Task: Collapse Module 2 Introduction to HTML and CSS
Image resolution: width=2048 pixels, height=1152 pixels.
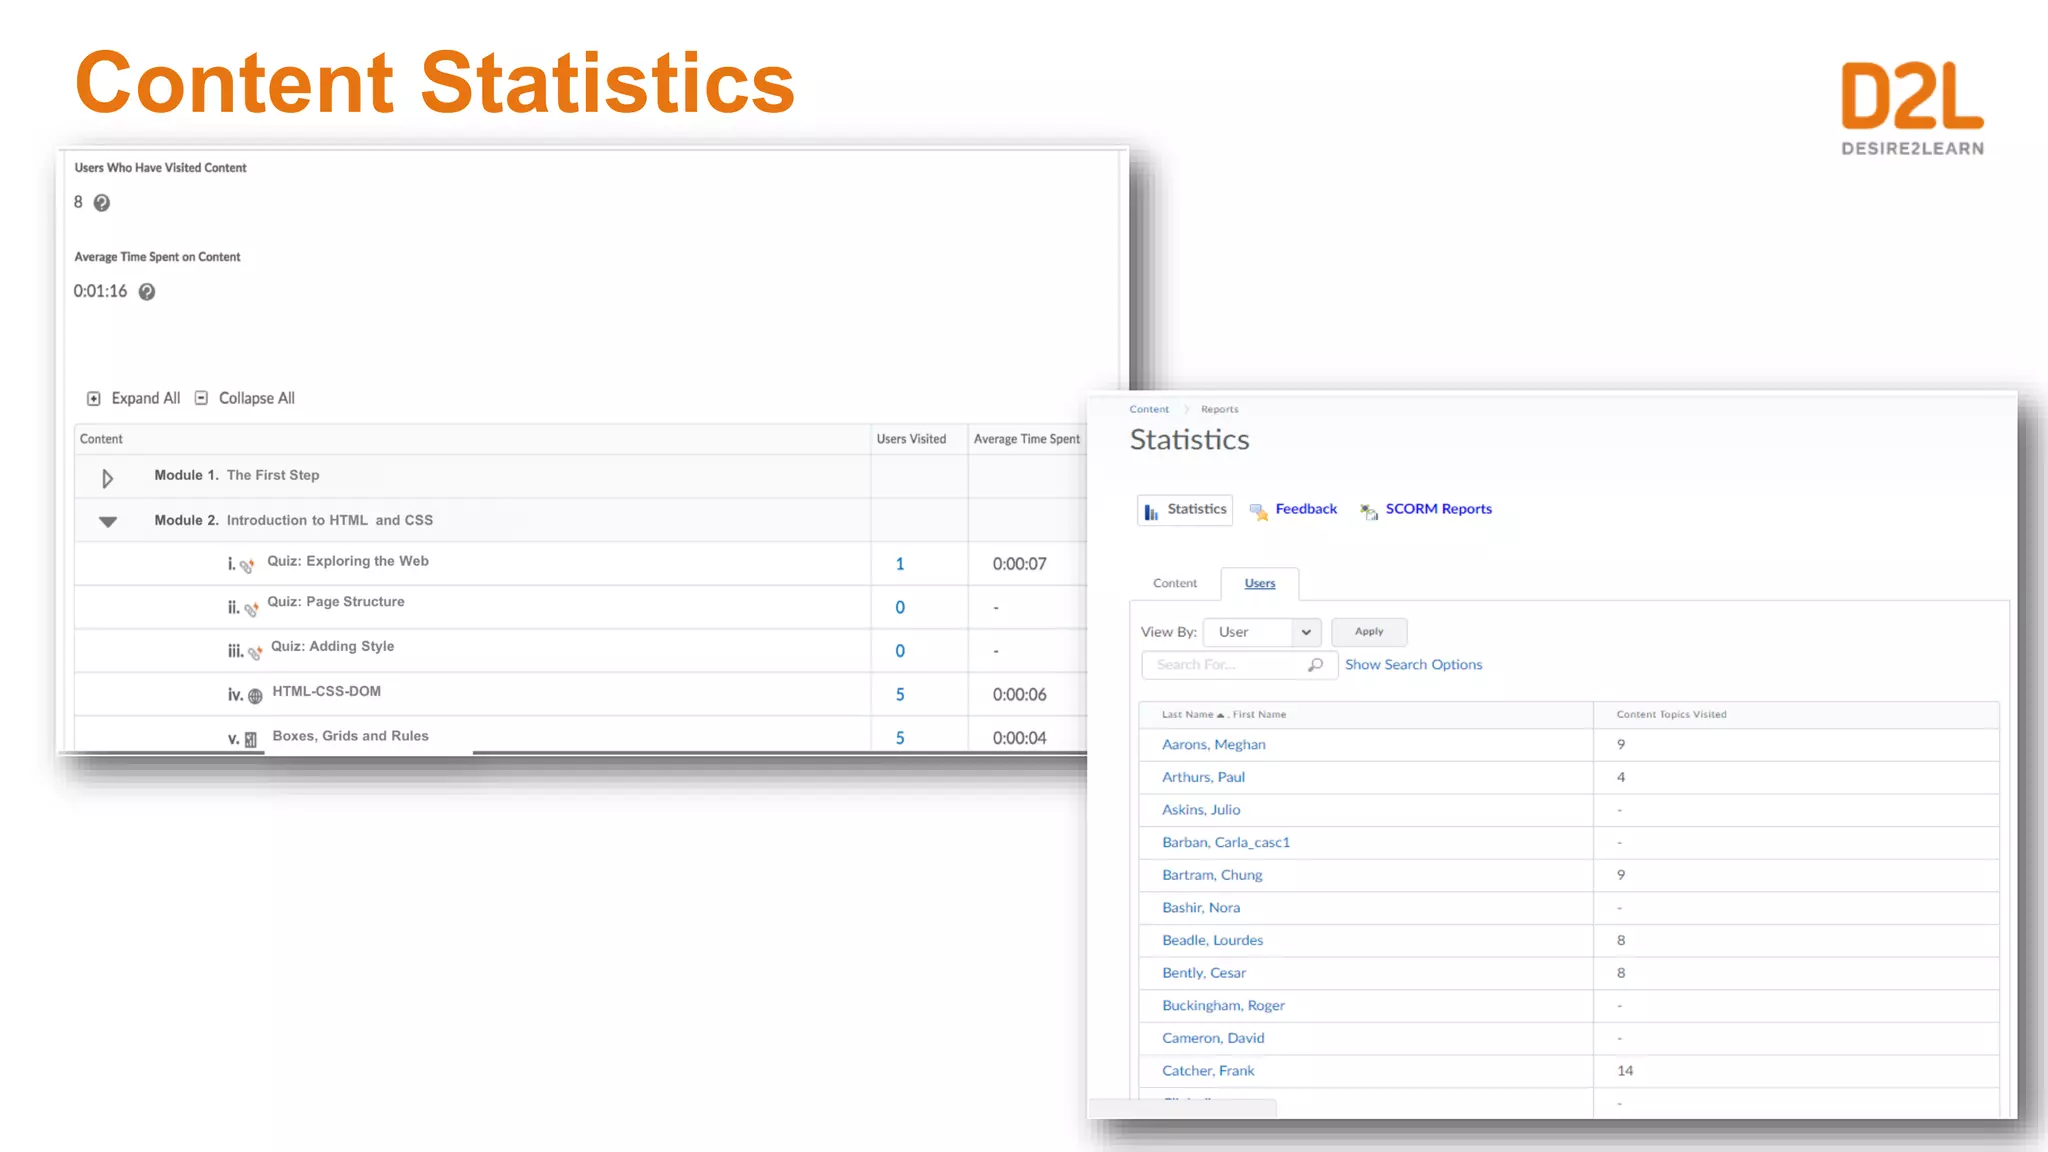Action: click(108, 521)
